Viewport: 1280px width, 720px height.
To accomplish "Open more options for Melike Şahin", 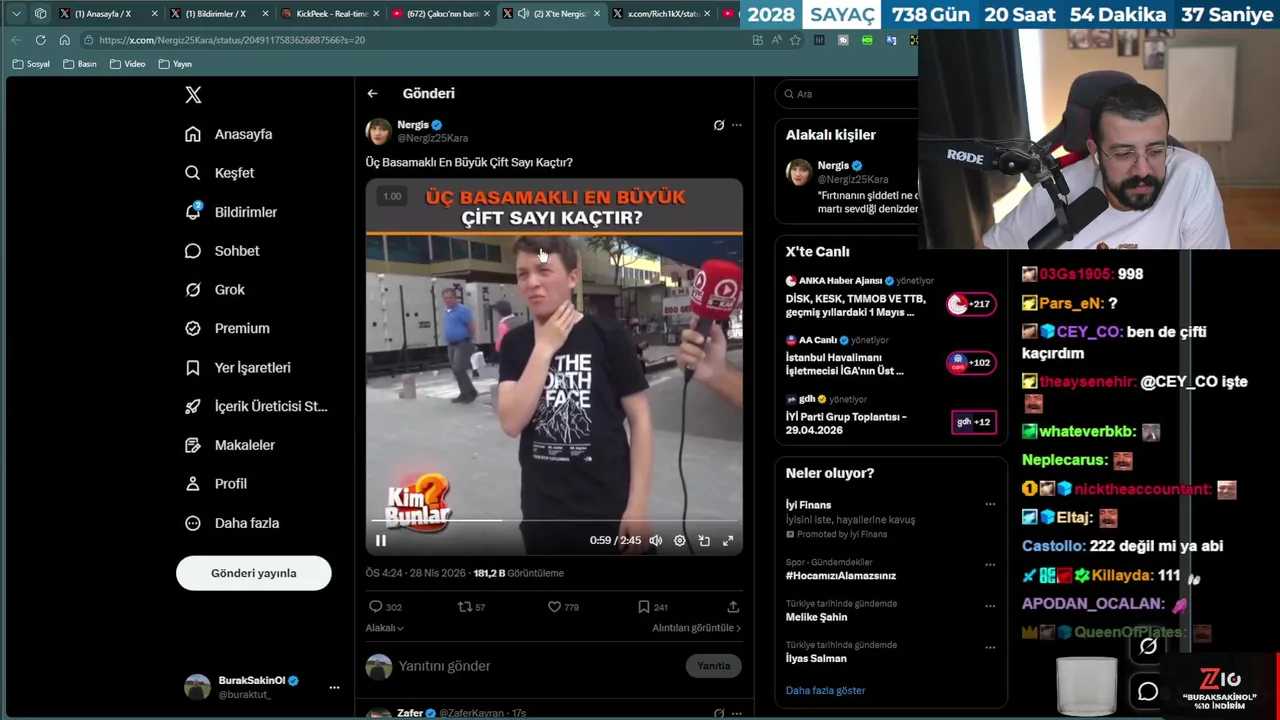I will [990, 606].
